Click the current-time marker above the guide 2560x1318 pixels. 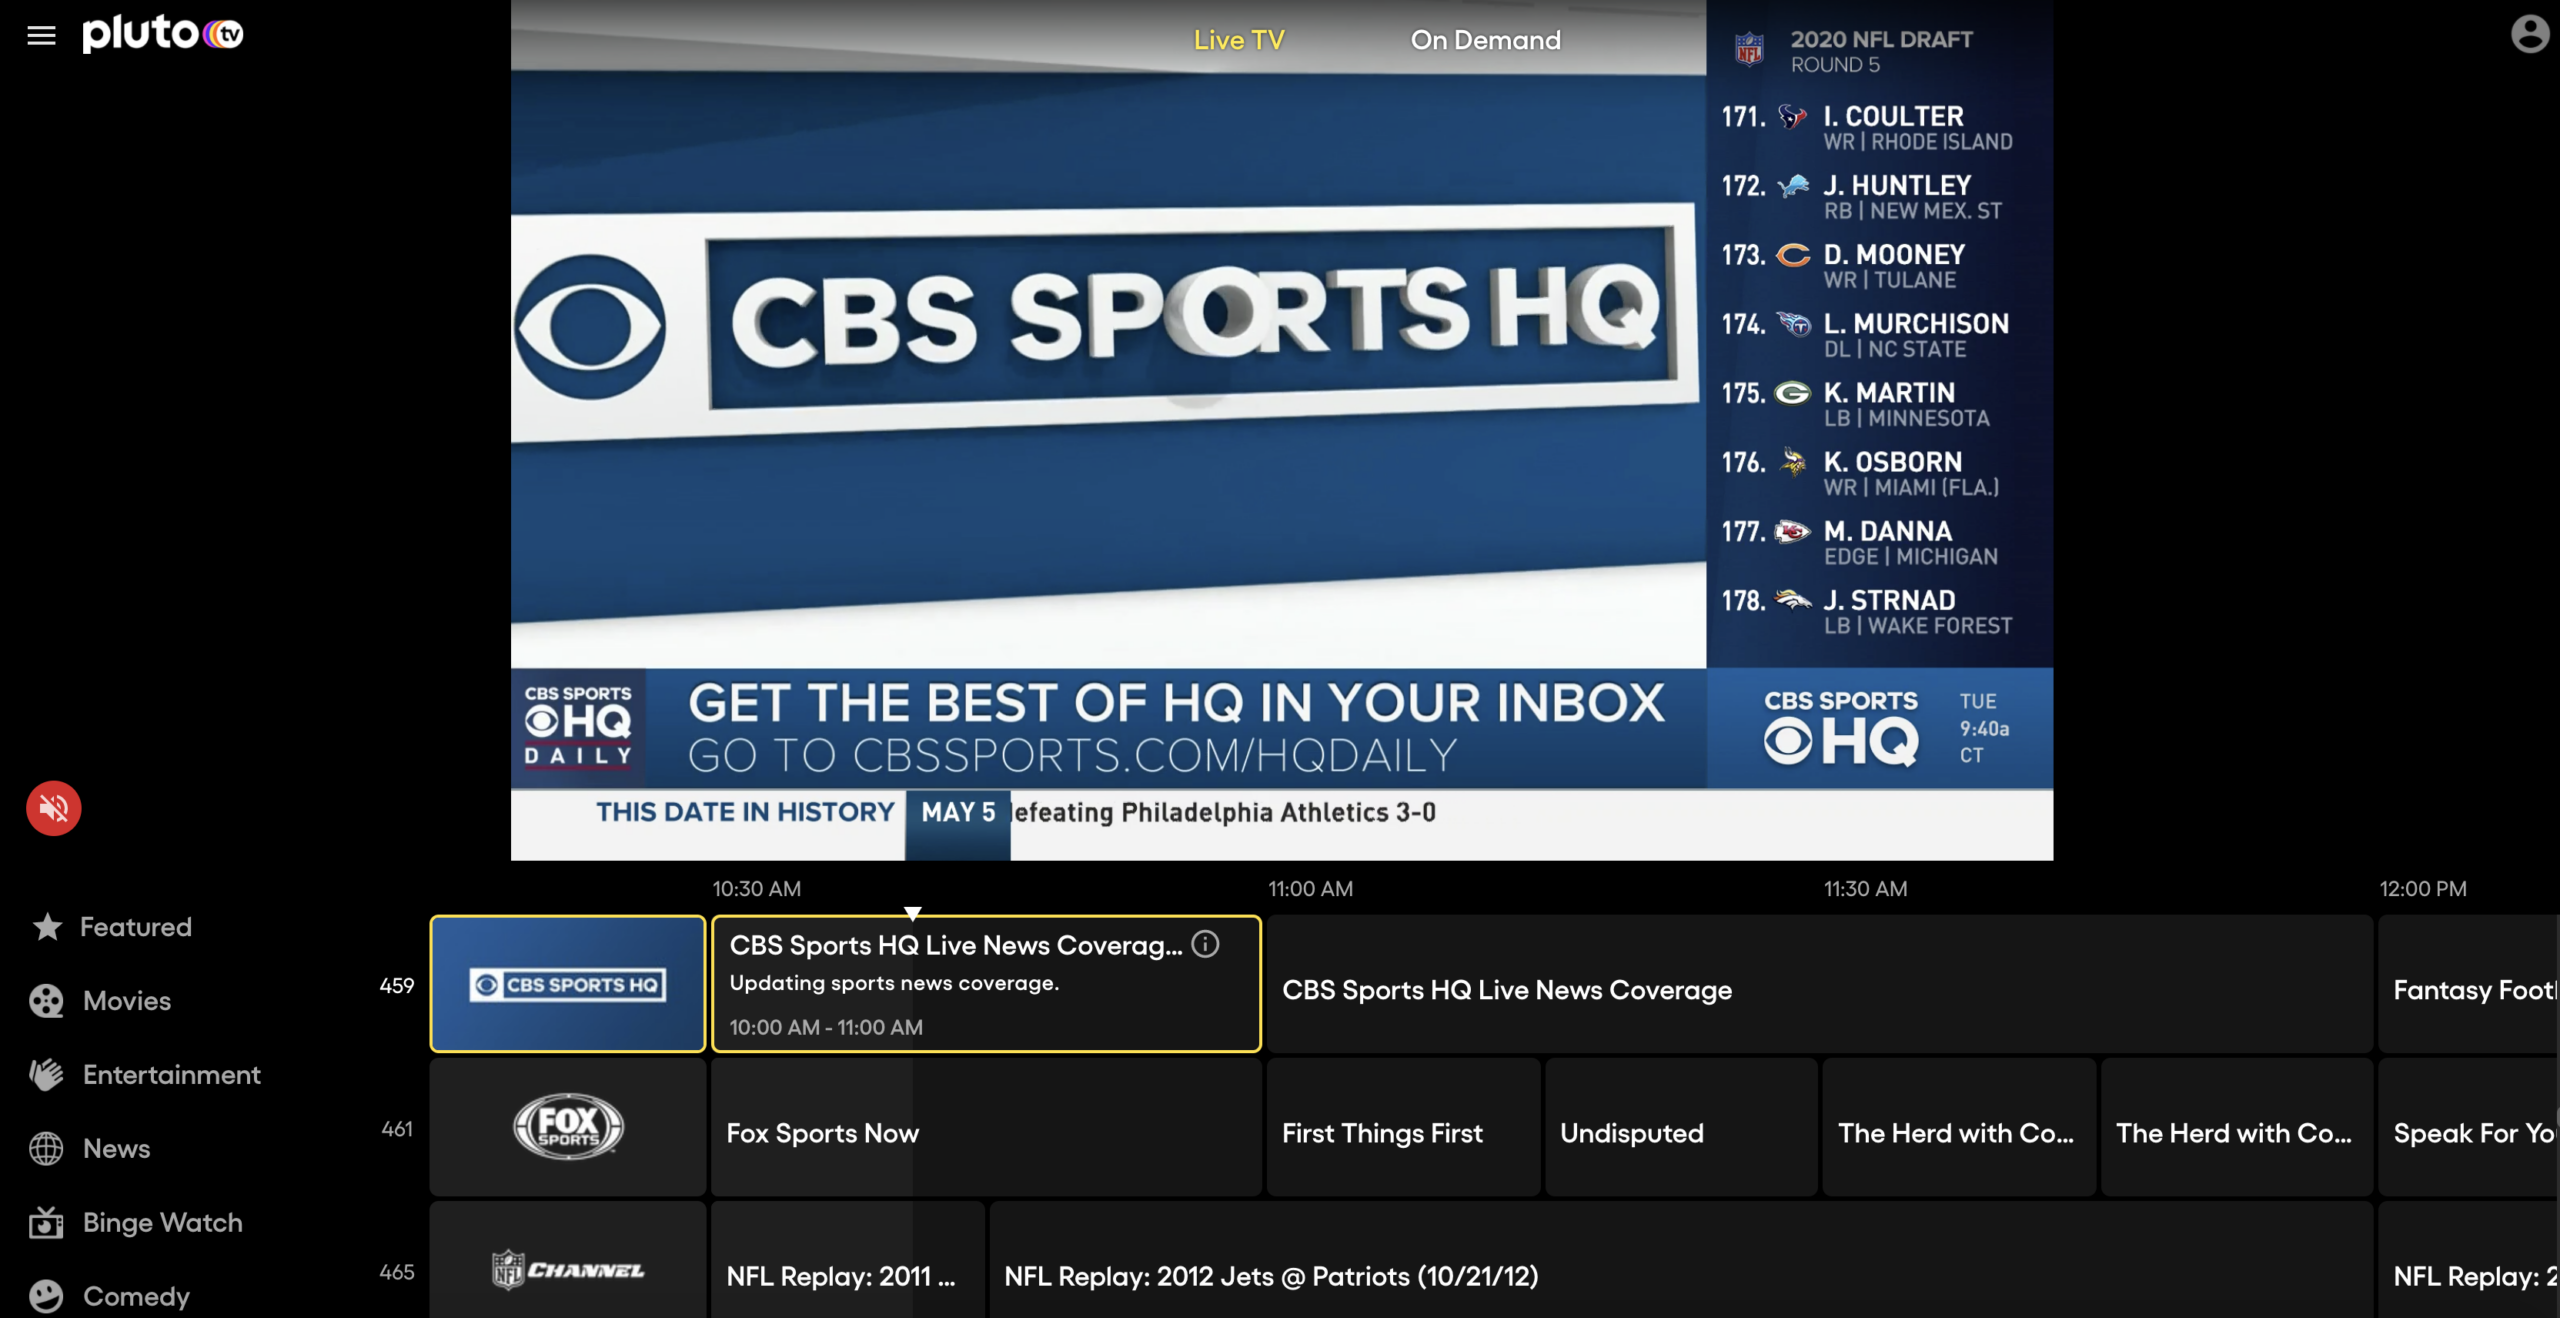[912, 912]
